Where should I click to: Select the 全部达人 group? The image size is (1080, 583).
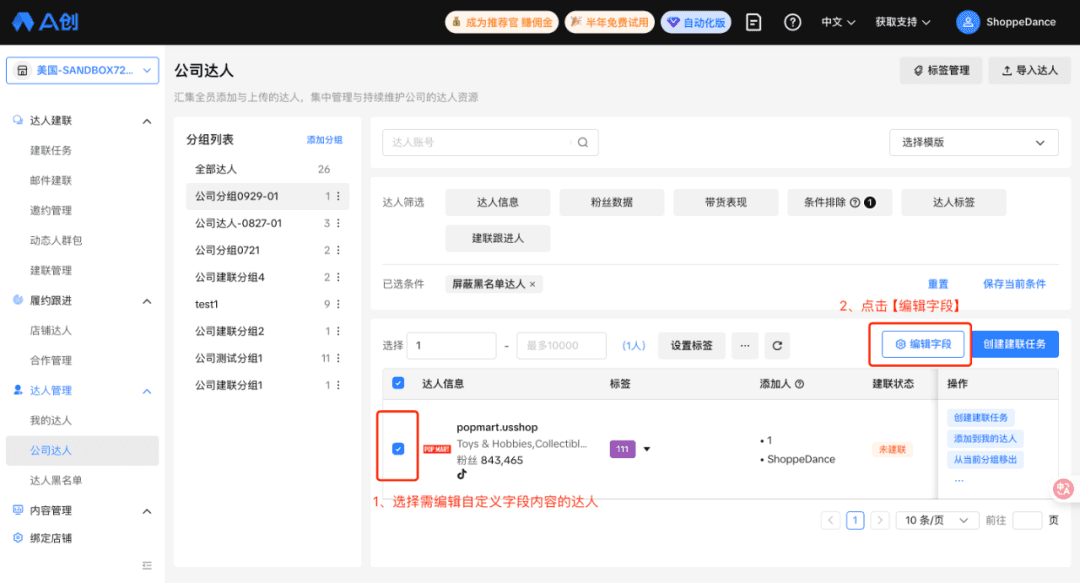point(267,170)
